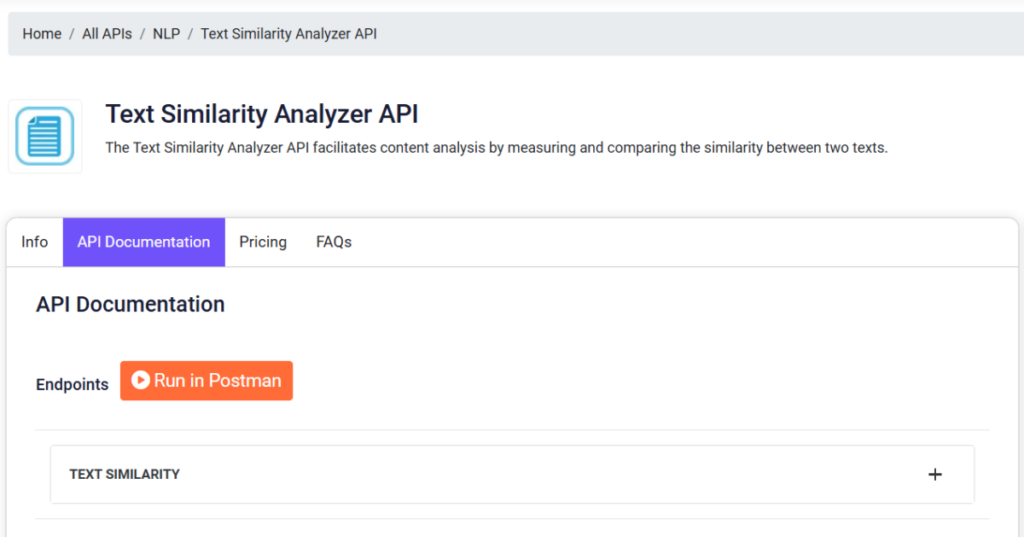The height and width of the screenshot is (537, 1024).
Task: Navigate to All APIs breadcrumb link
Action: click(x=107, y=34)
